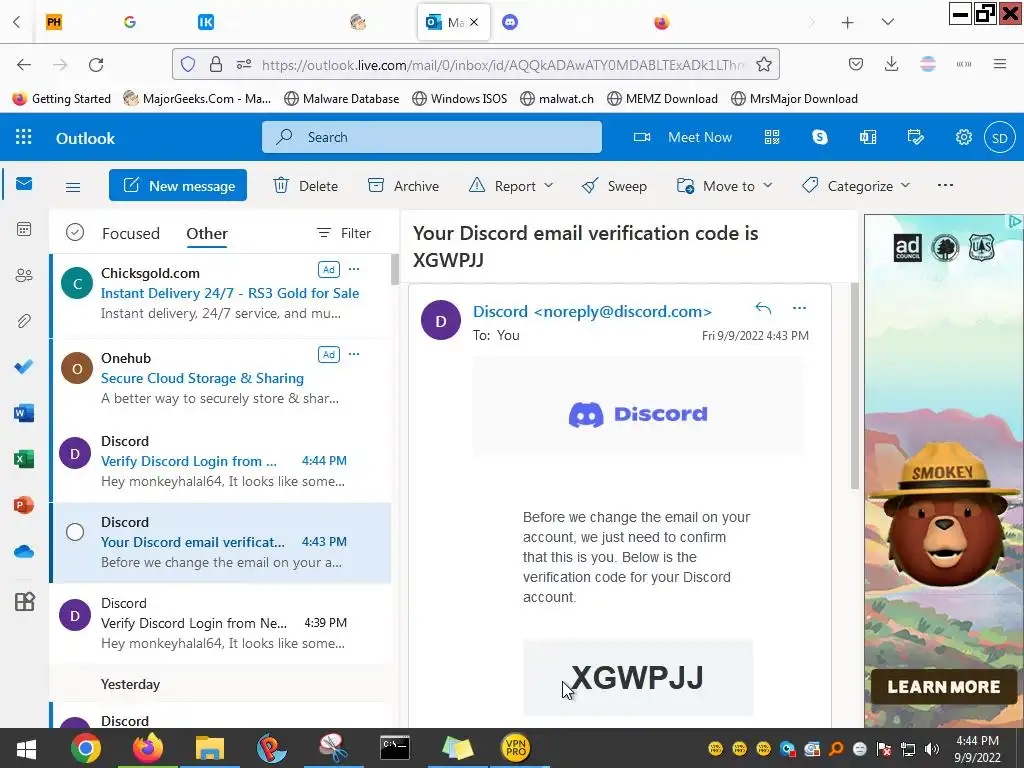Switch to the Other inbox tab
This screenshot has width=1024, height=768.
tap(207, 233)
